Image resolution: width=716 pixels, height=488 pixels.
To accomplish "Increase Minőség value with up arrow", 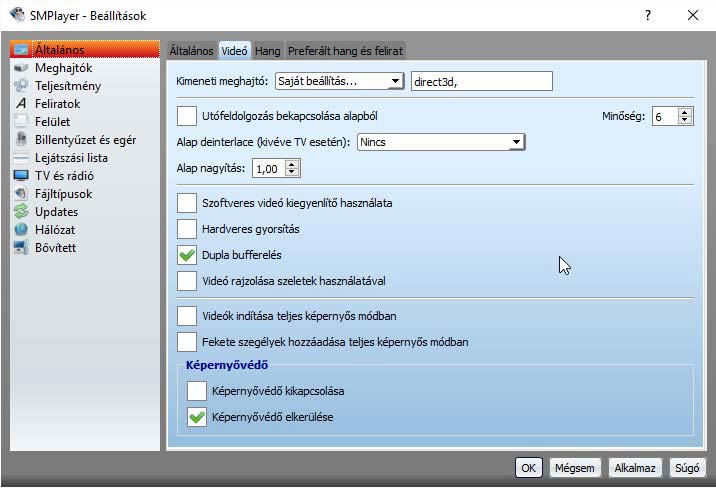I will 684,112.
